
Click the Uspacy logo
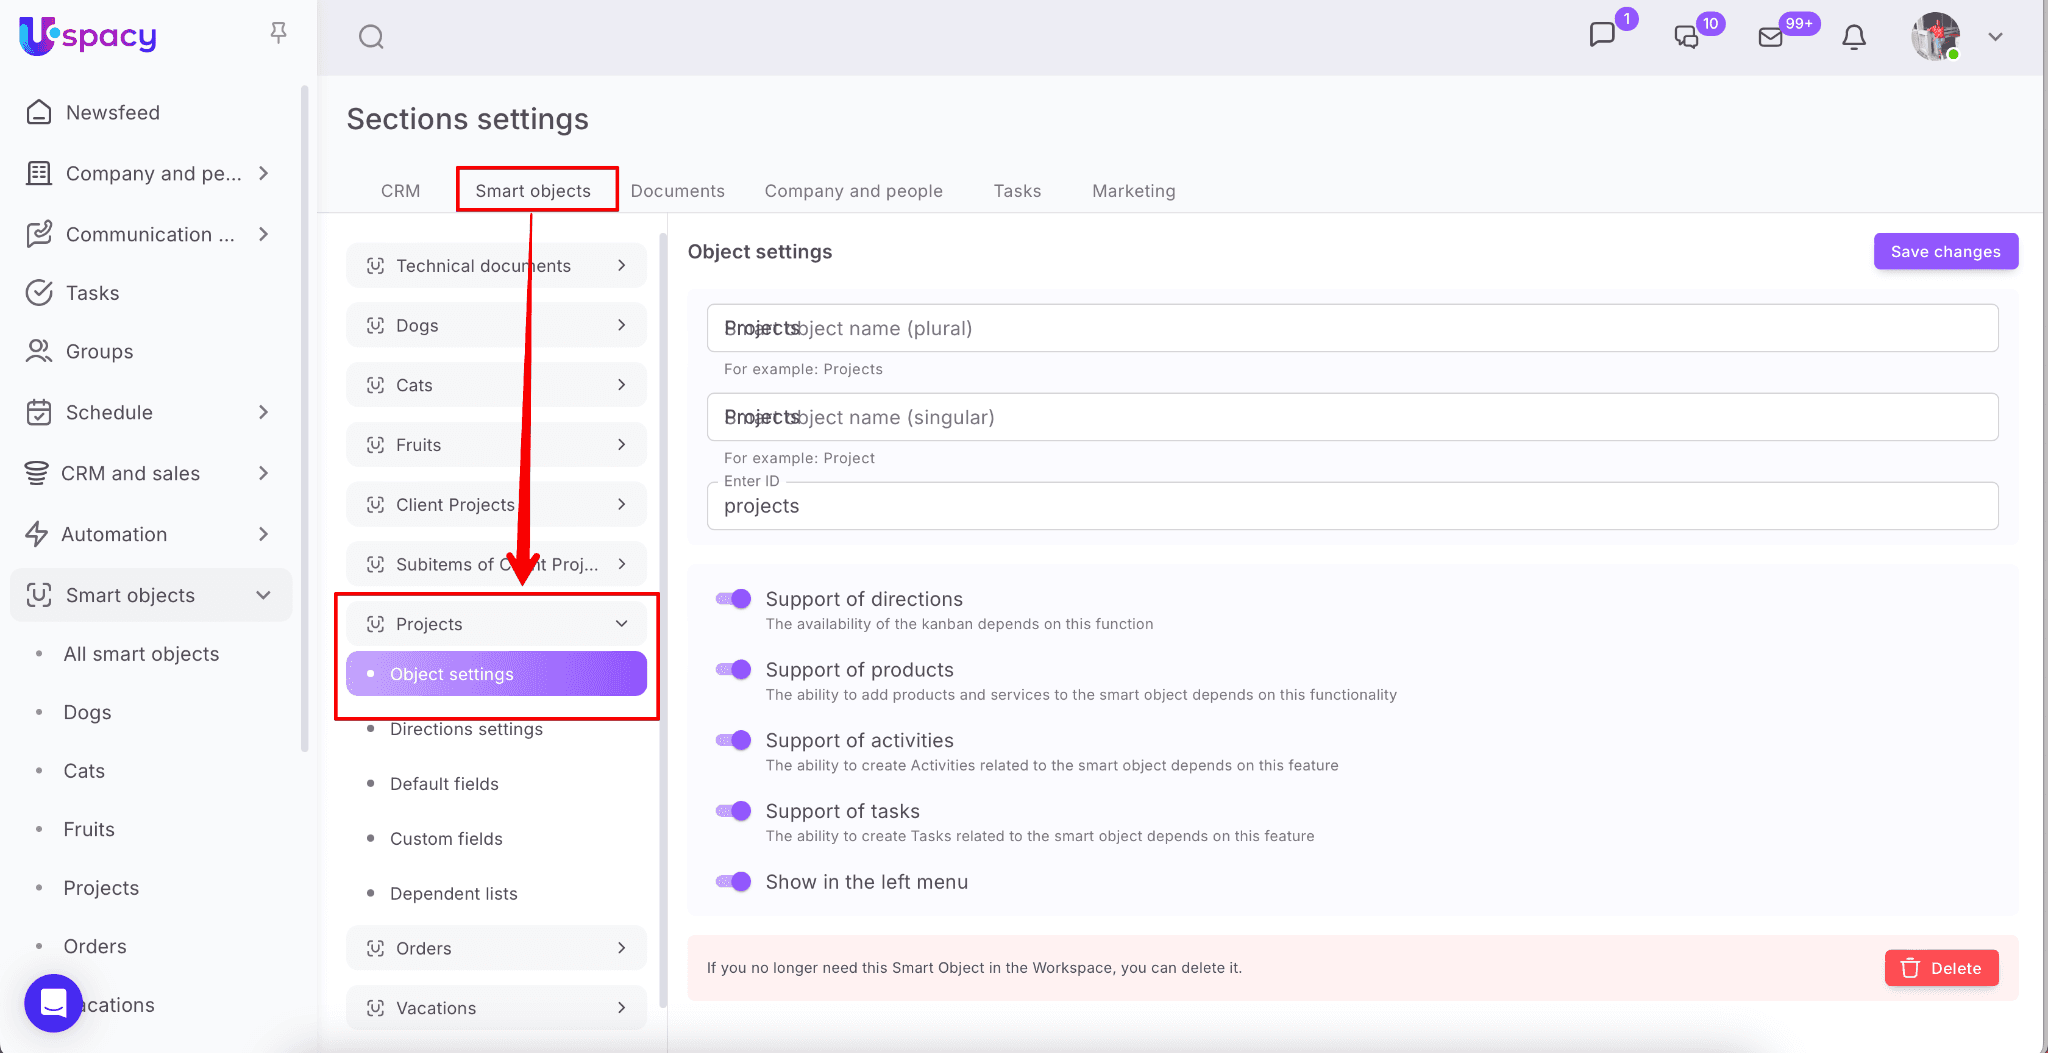(88, 36)
